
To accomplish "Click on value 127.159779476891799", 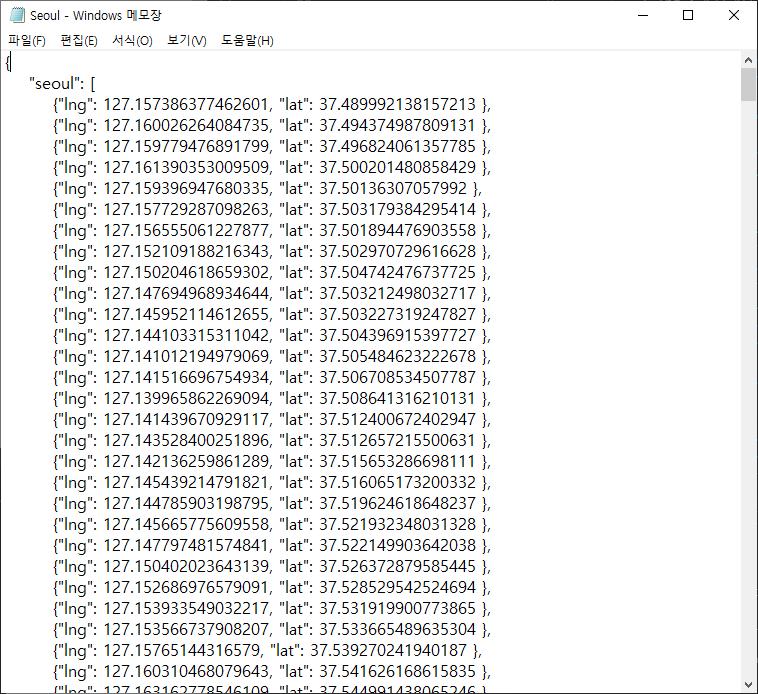I will point(186,146).
